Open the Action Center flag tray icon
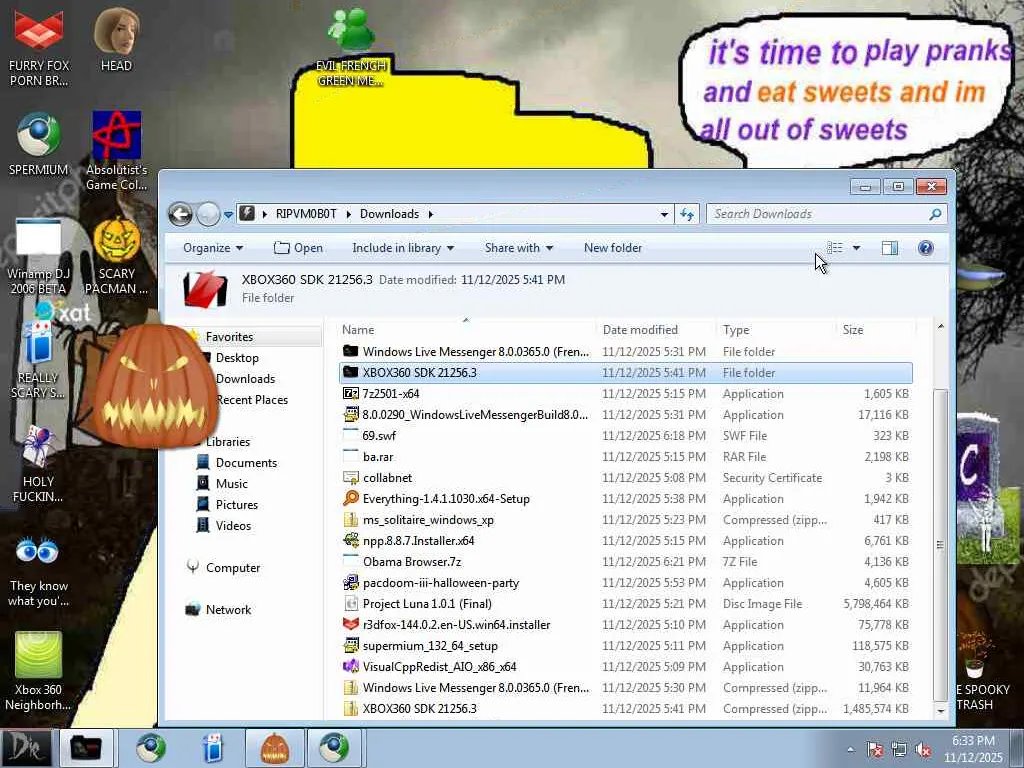Image resolution: width=1024 pixels, height=768 pixels. (x=874, y=750)
